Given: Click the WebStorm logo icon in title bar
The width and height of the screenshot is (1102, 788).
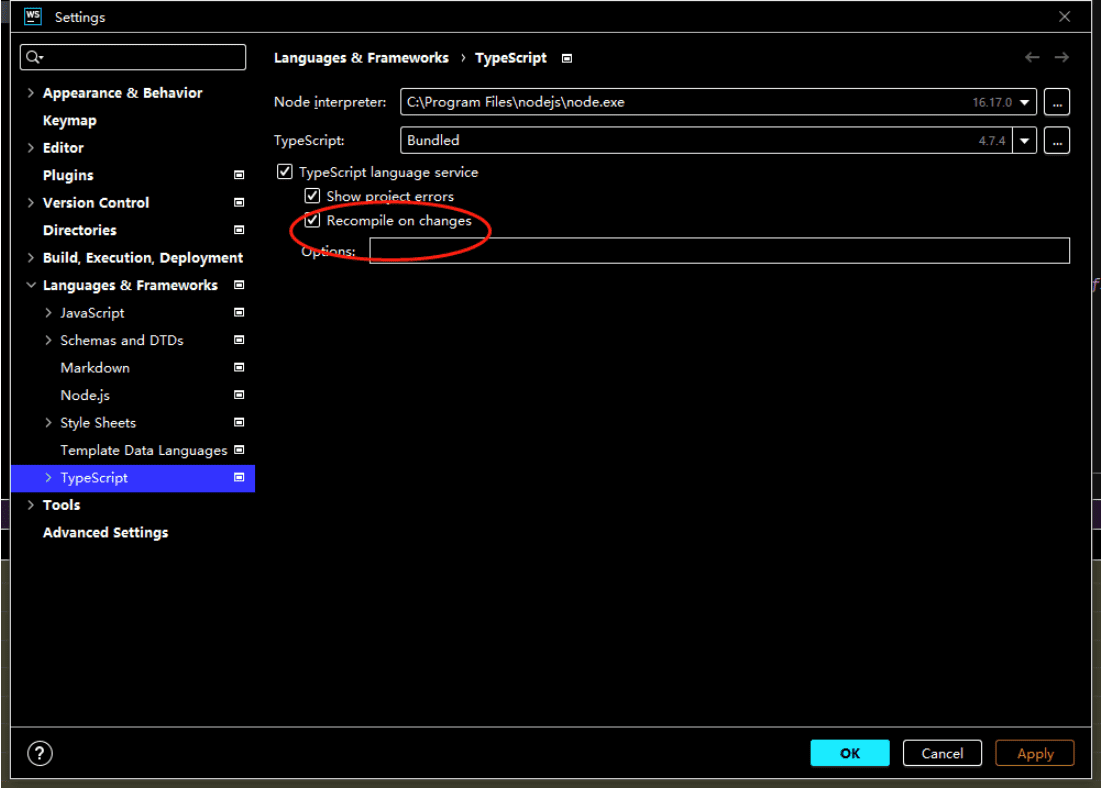Looking at the screenshot, I should point(32,16).
